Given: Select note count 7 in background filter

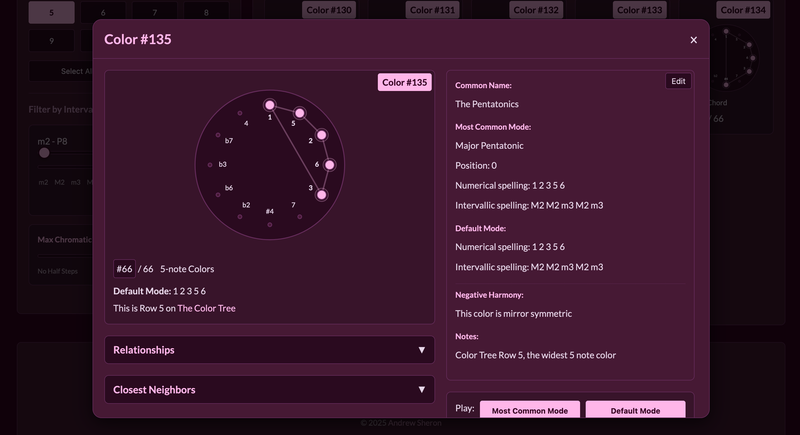Looking at the screenshot, I should pyautogui.click(x=155, y=12).
